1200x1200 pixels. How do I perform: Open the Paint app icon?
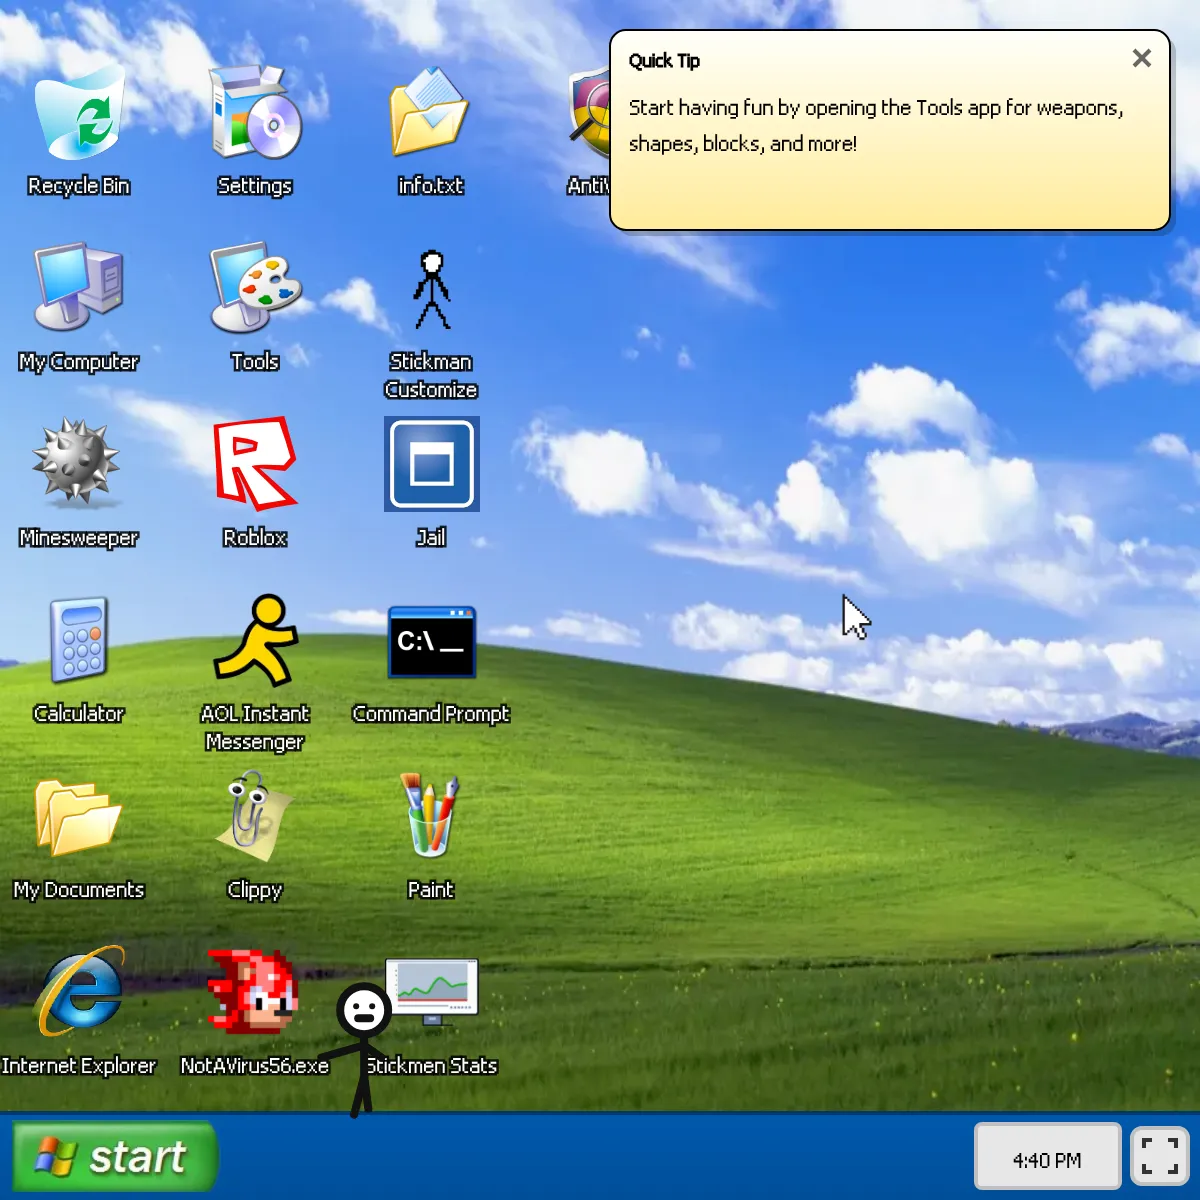coord(430,815)
